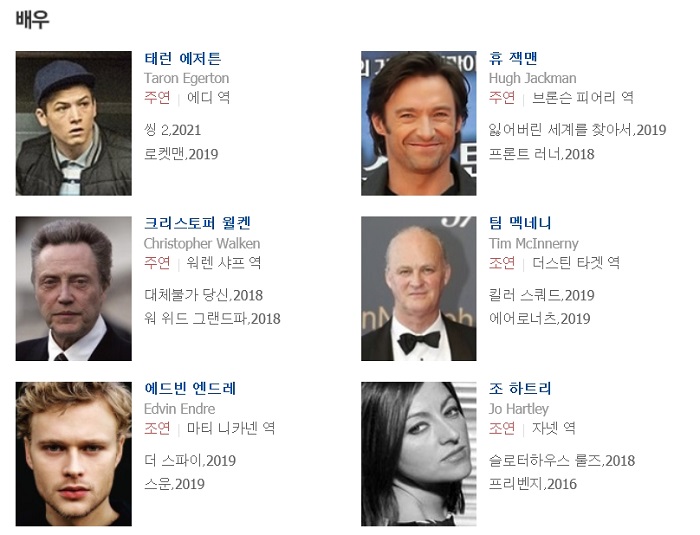Click the actor name 에드빈 엔드레

click(x=190, y=389)
